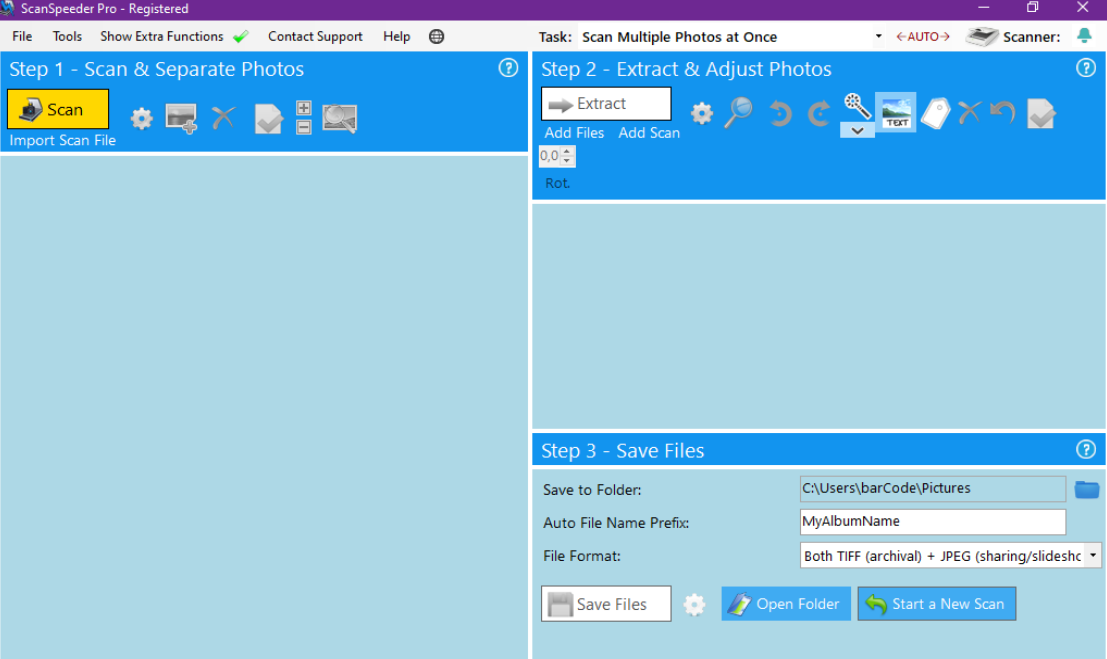Click the Auto File Name Prefix field

point(933,522)
